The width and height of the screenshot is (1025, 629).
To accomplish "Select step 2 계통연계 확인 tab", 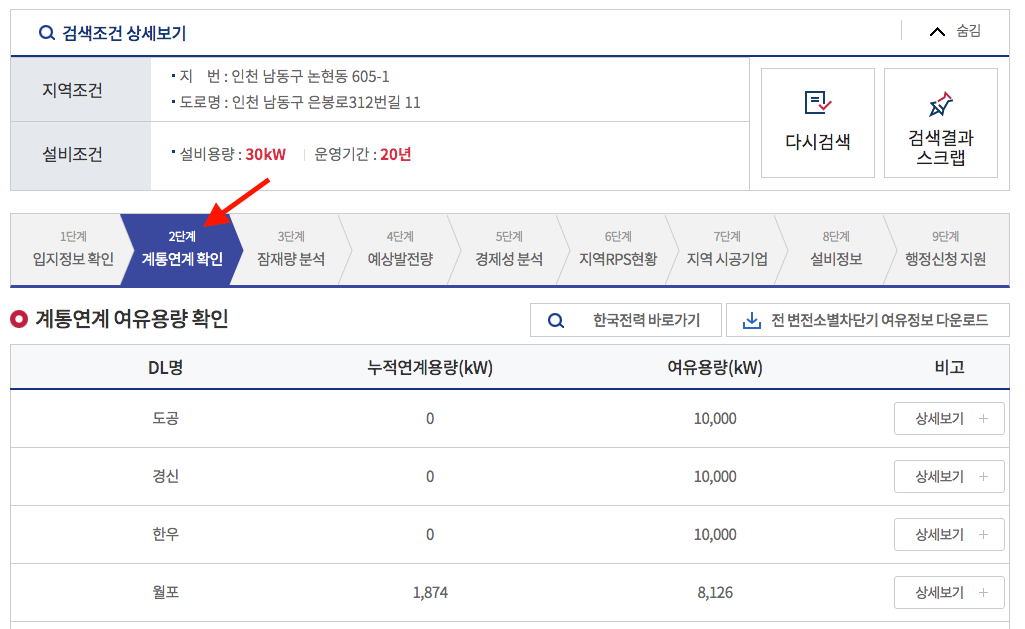I will click(x=182, y=249).
